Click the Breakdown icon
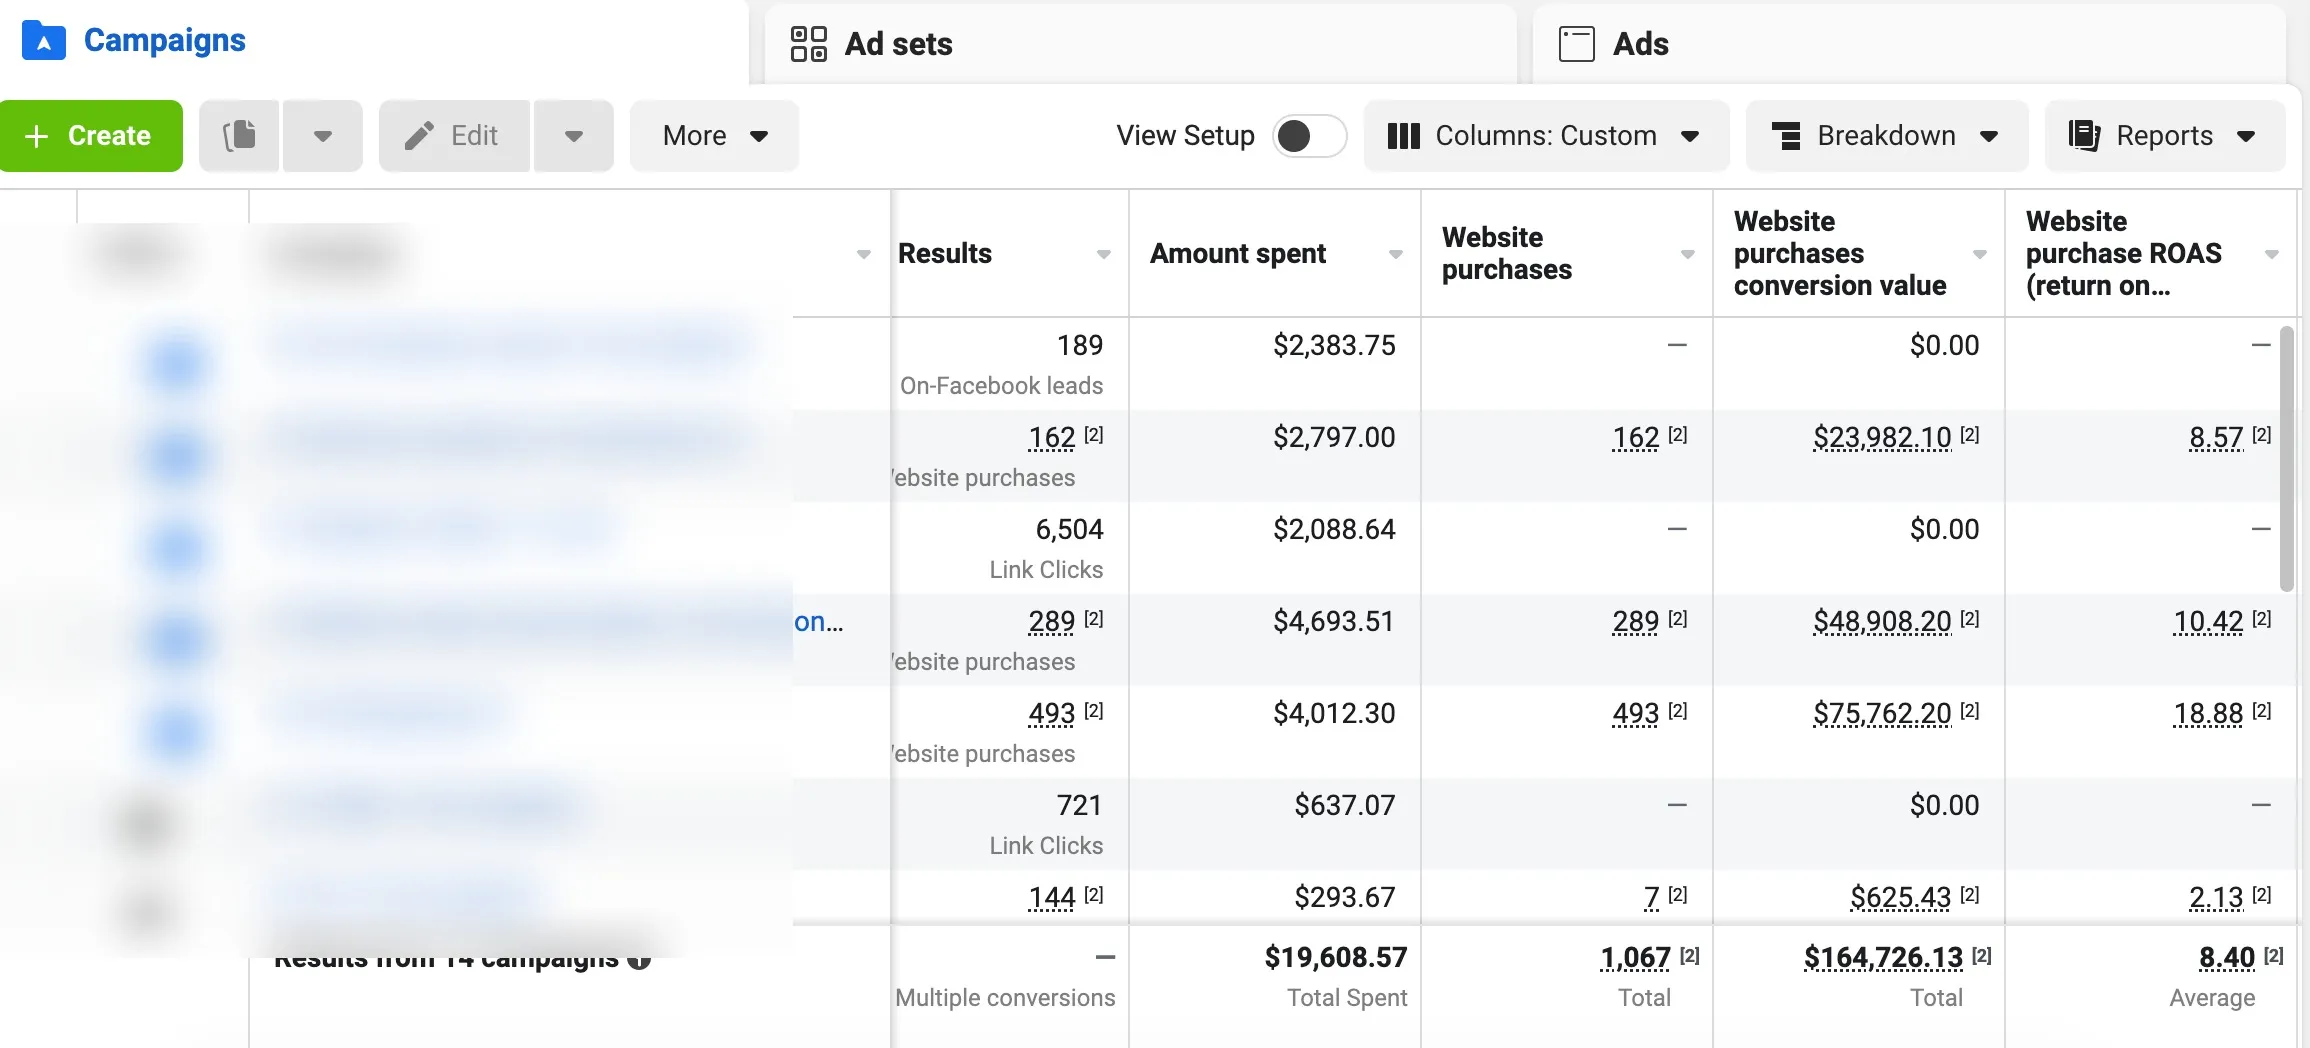Image resolution: width=2310 pixels, height=1048 pixels. [1786, 136]
